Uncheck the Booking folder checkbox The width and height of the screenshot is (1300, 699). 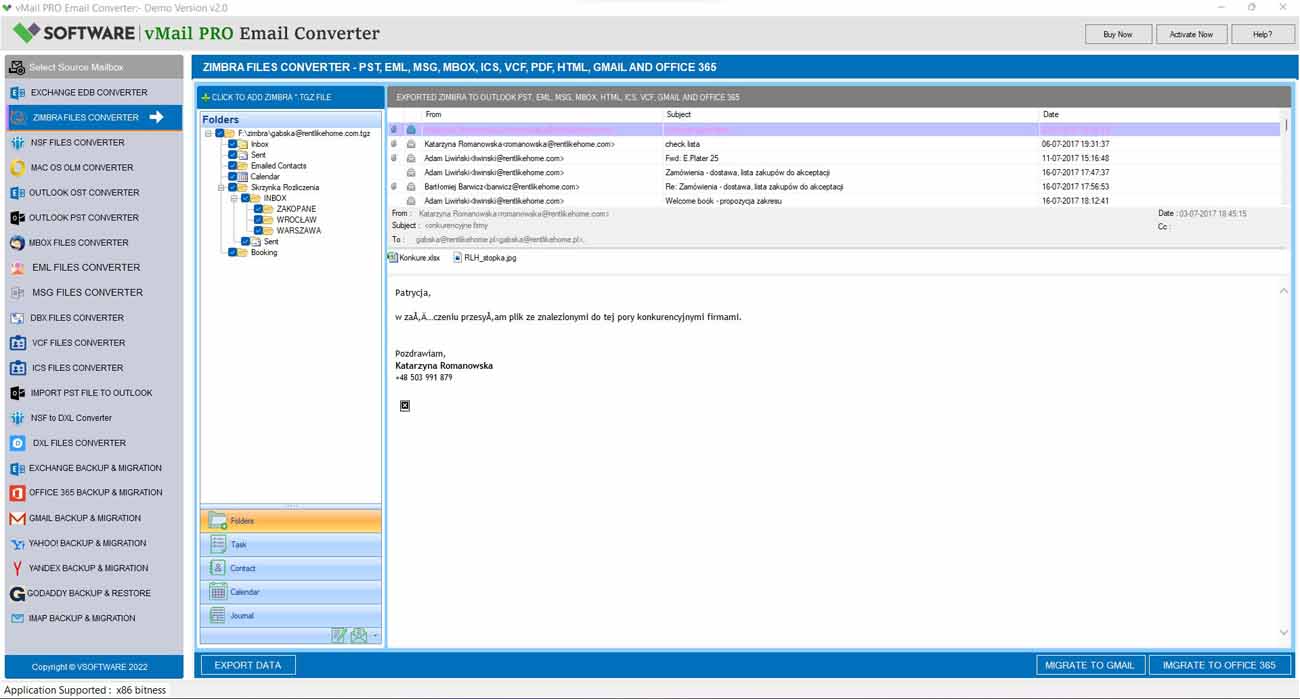point(232,253)
